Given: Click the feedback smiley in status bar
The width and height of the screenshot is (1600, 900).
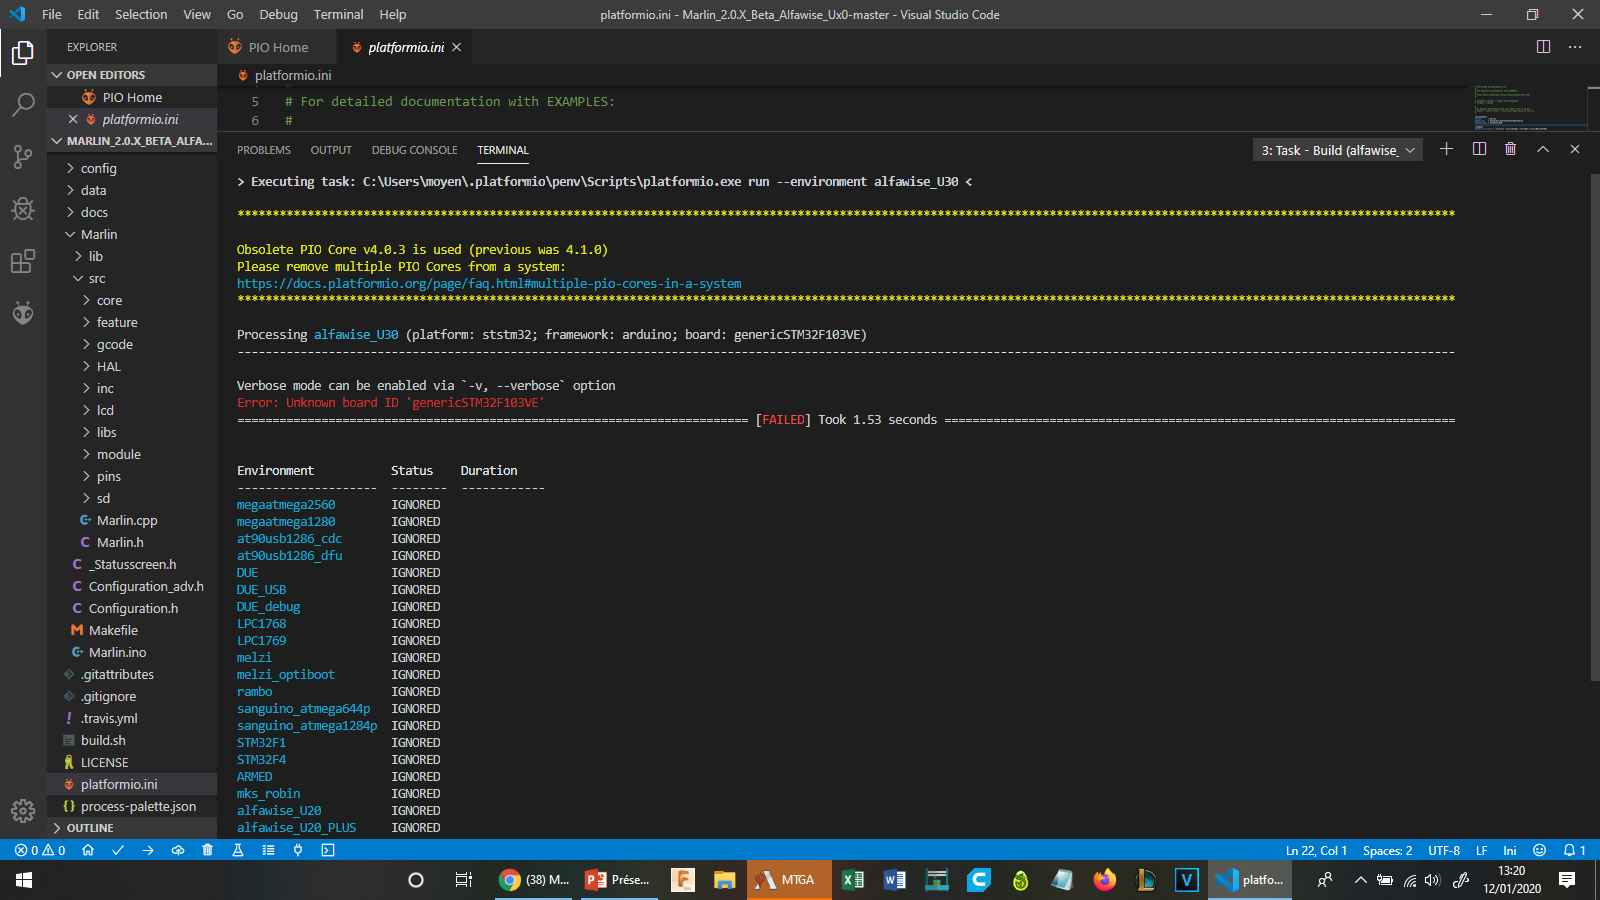Looking at the screenshot, I should pos(1540,850).
